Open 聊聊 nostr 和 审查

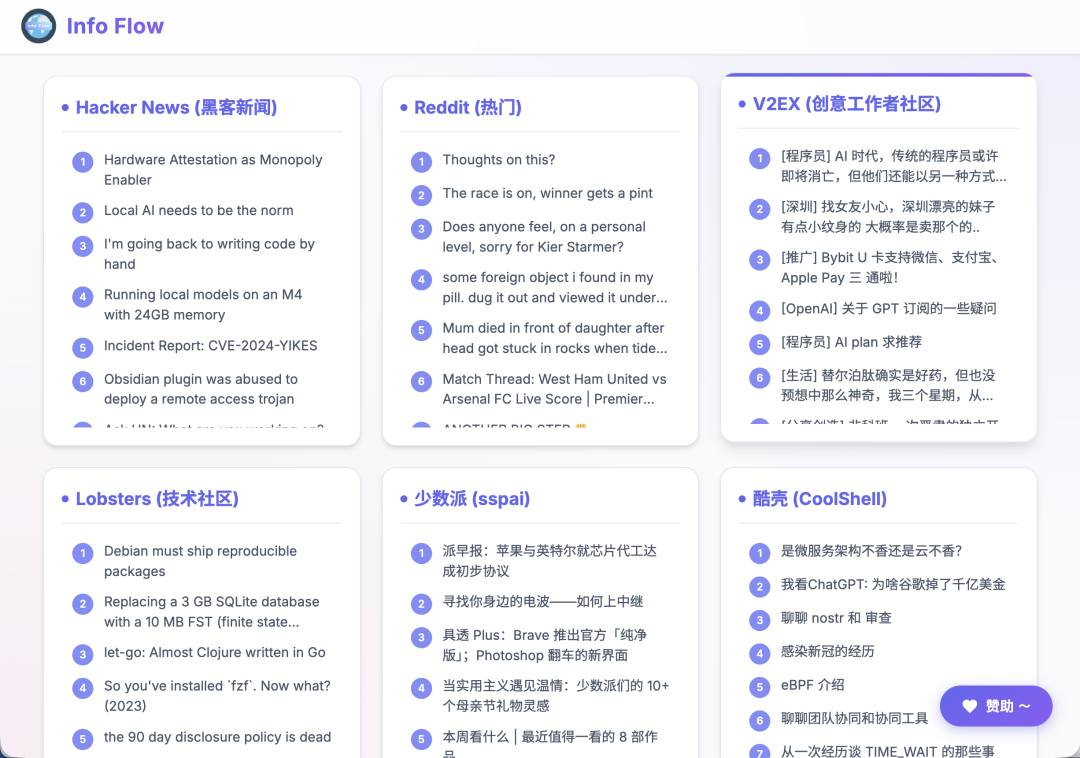836,618
